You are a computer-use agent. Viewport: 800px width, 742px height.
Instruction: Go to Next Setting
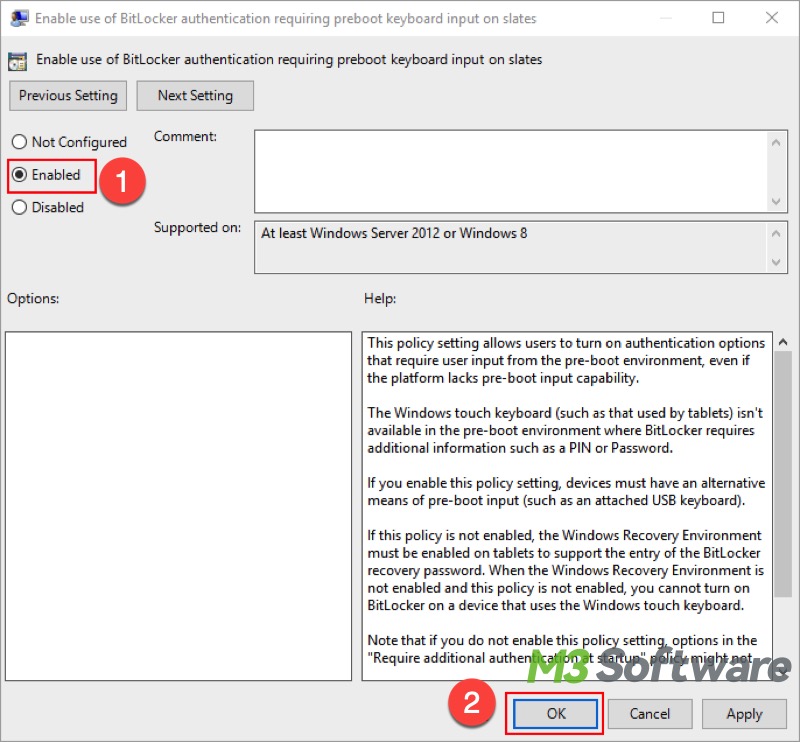click(x=195, y=95)
